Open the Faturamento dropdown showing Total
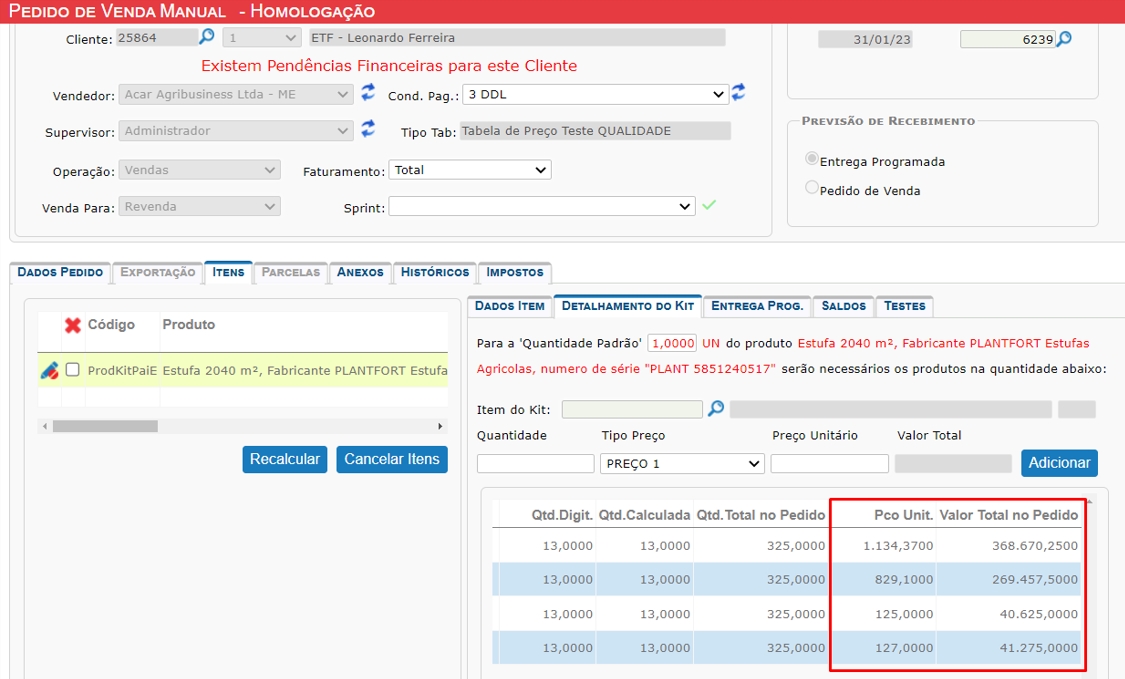This screenshot has width=1125, height=679. (470, 170)
